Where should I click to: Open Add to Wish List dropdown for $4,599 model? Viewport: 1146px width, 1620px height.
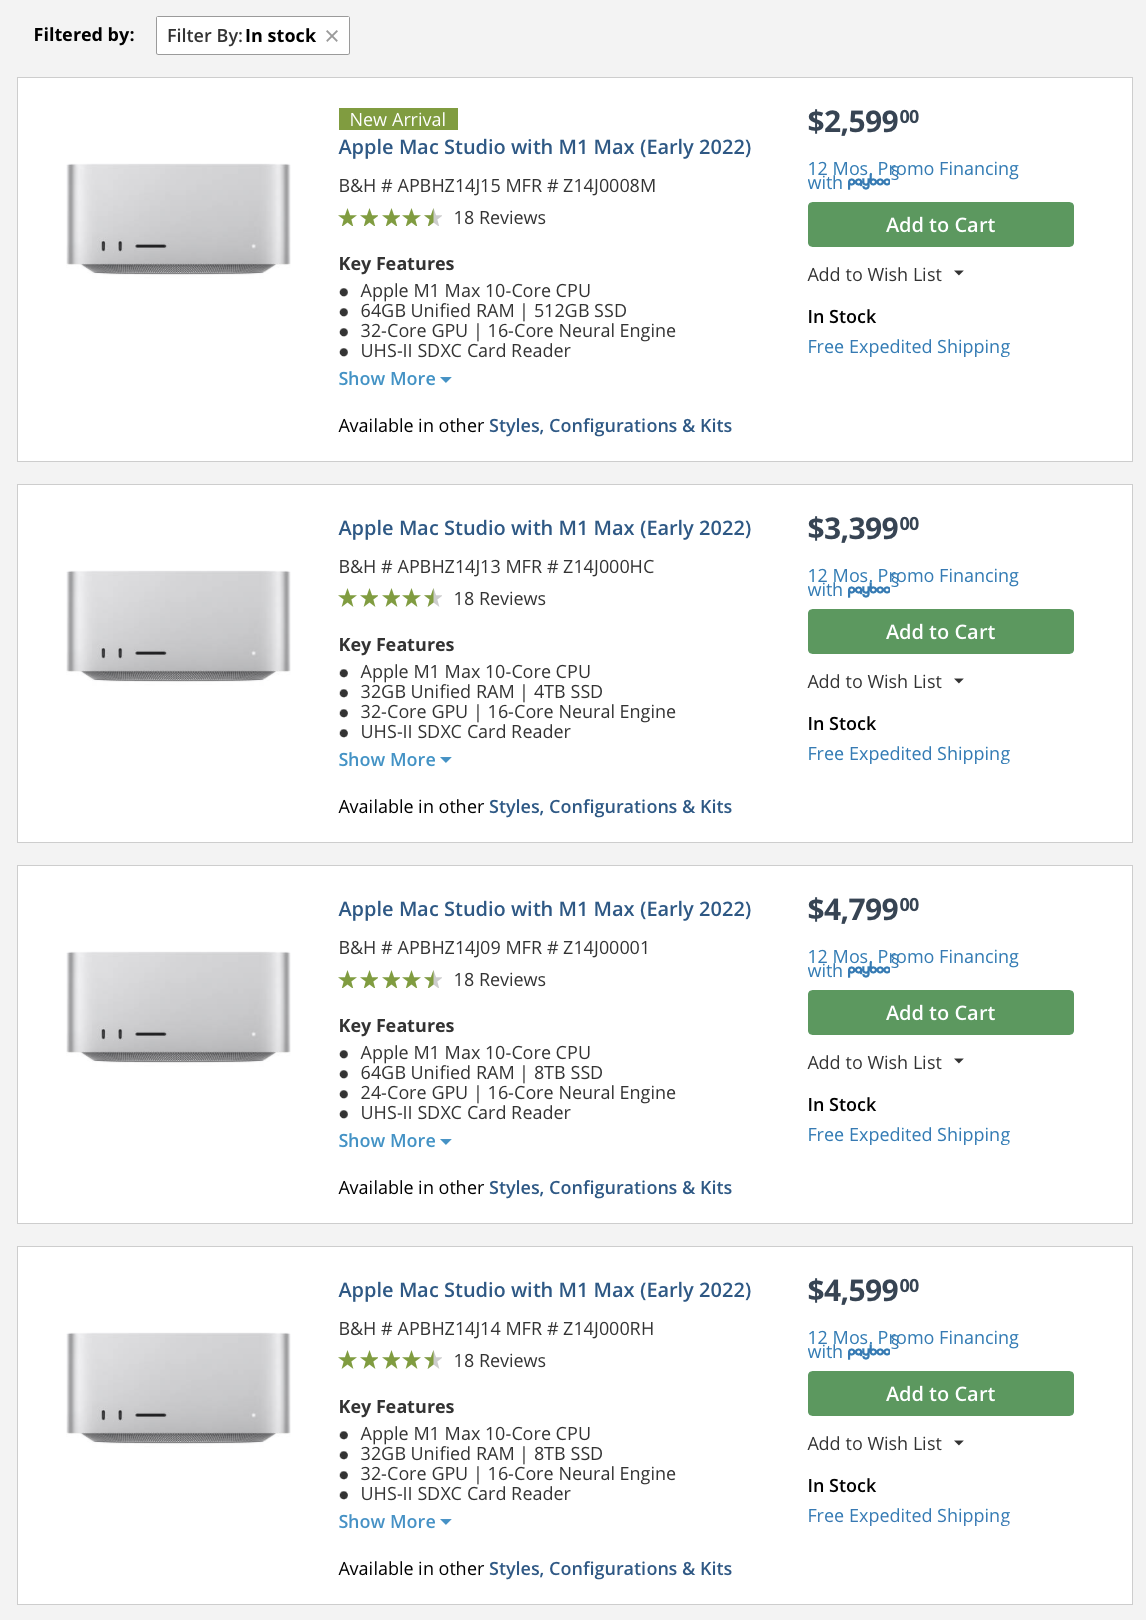(885, 1444)
